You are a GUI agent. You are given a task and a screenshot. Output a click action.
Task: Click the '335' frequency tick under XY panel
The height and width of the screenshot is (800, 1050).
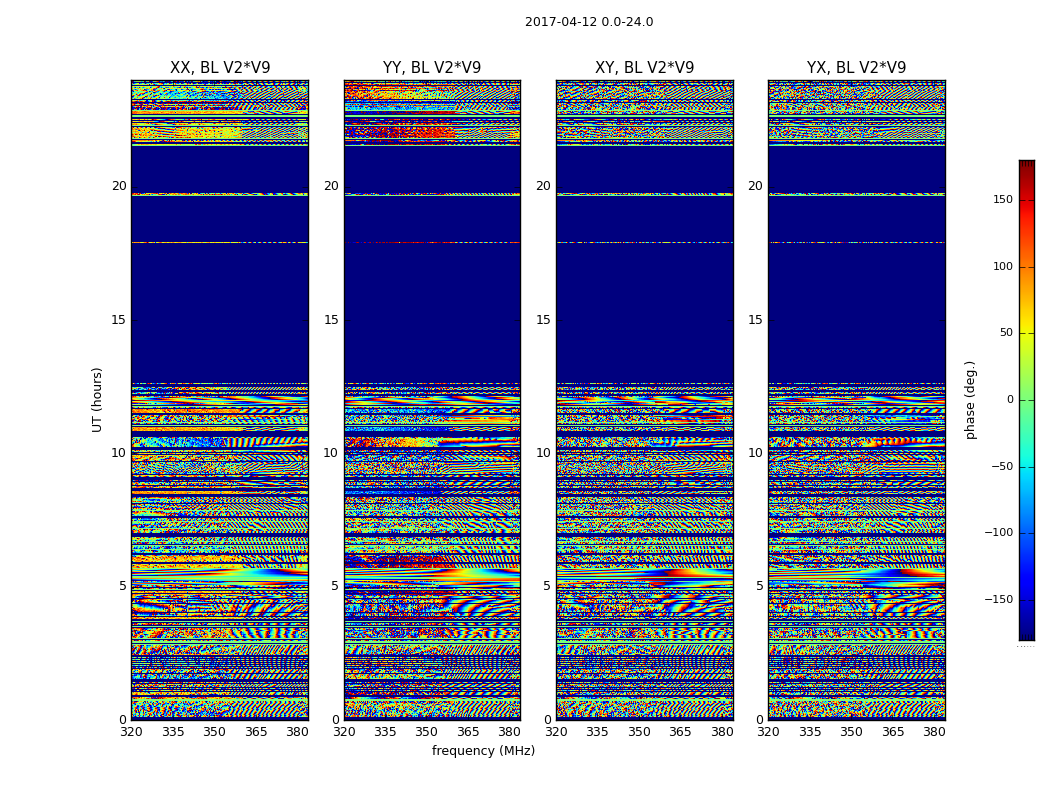tap(597, 732)
